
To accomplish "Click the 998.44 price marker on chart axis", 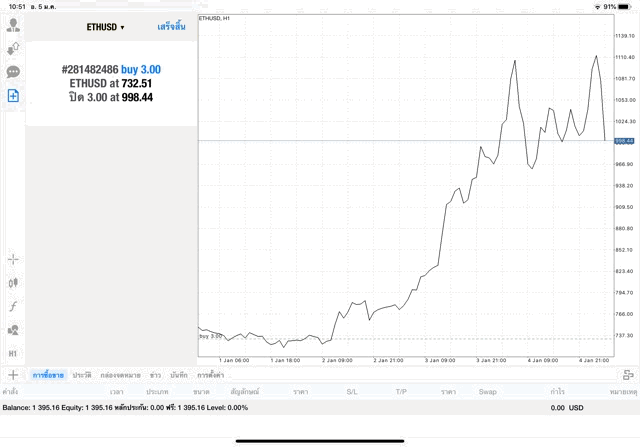I will pos(626,141).
